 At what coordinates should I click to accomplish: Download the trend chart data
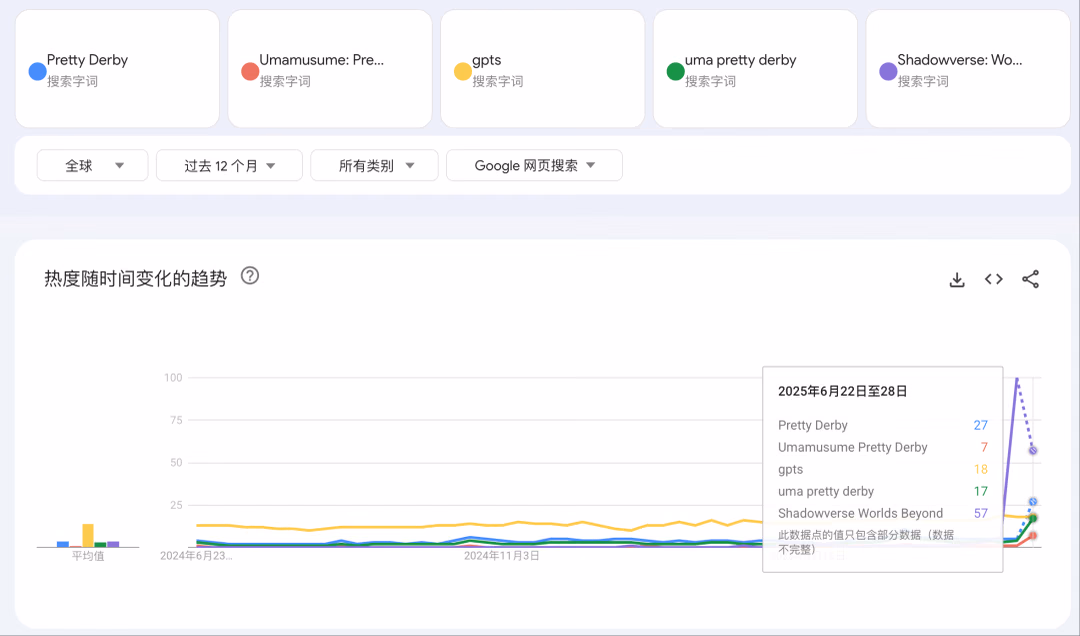[957, 280]
